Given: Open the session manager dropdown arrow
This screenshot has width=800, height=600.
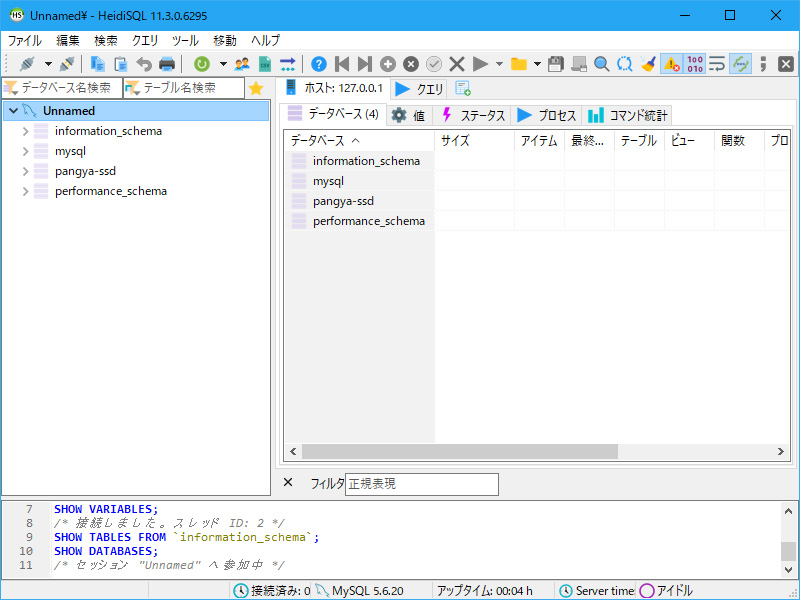Looking at the screenshot, I should coord(48,64).
